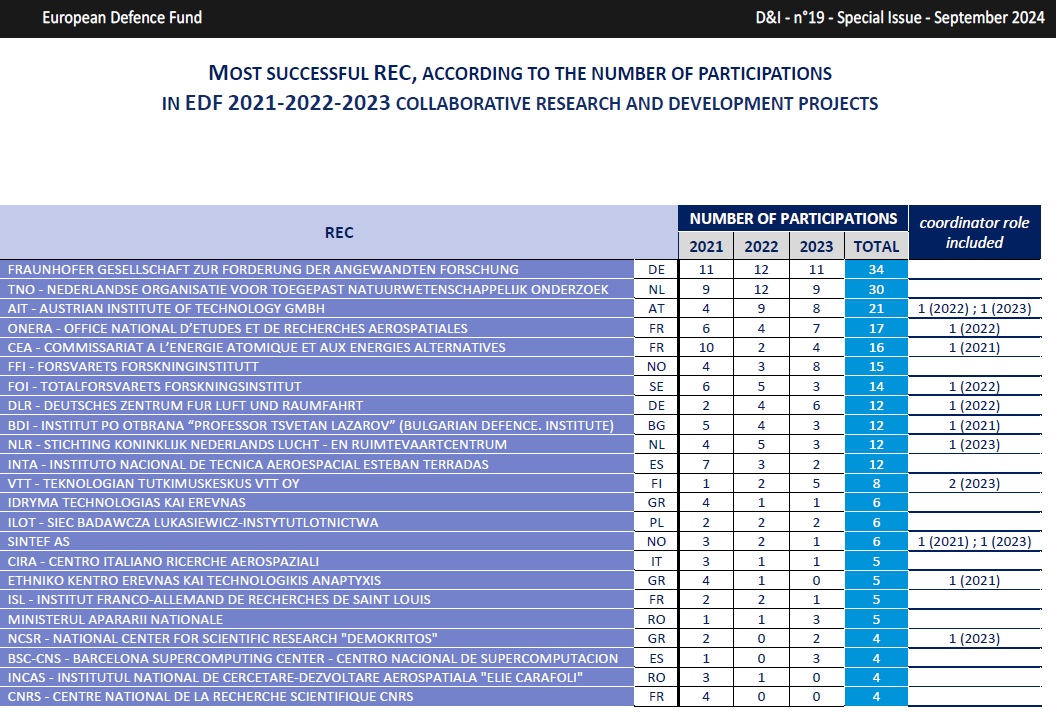The image size is (1056, 713).
Task: Click the NLR Stichting Koninklijk row name
Action: (x=257, y=444)
